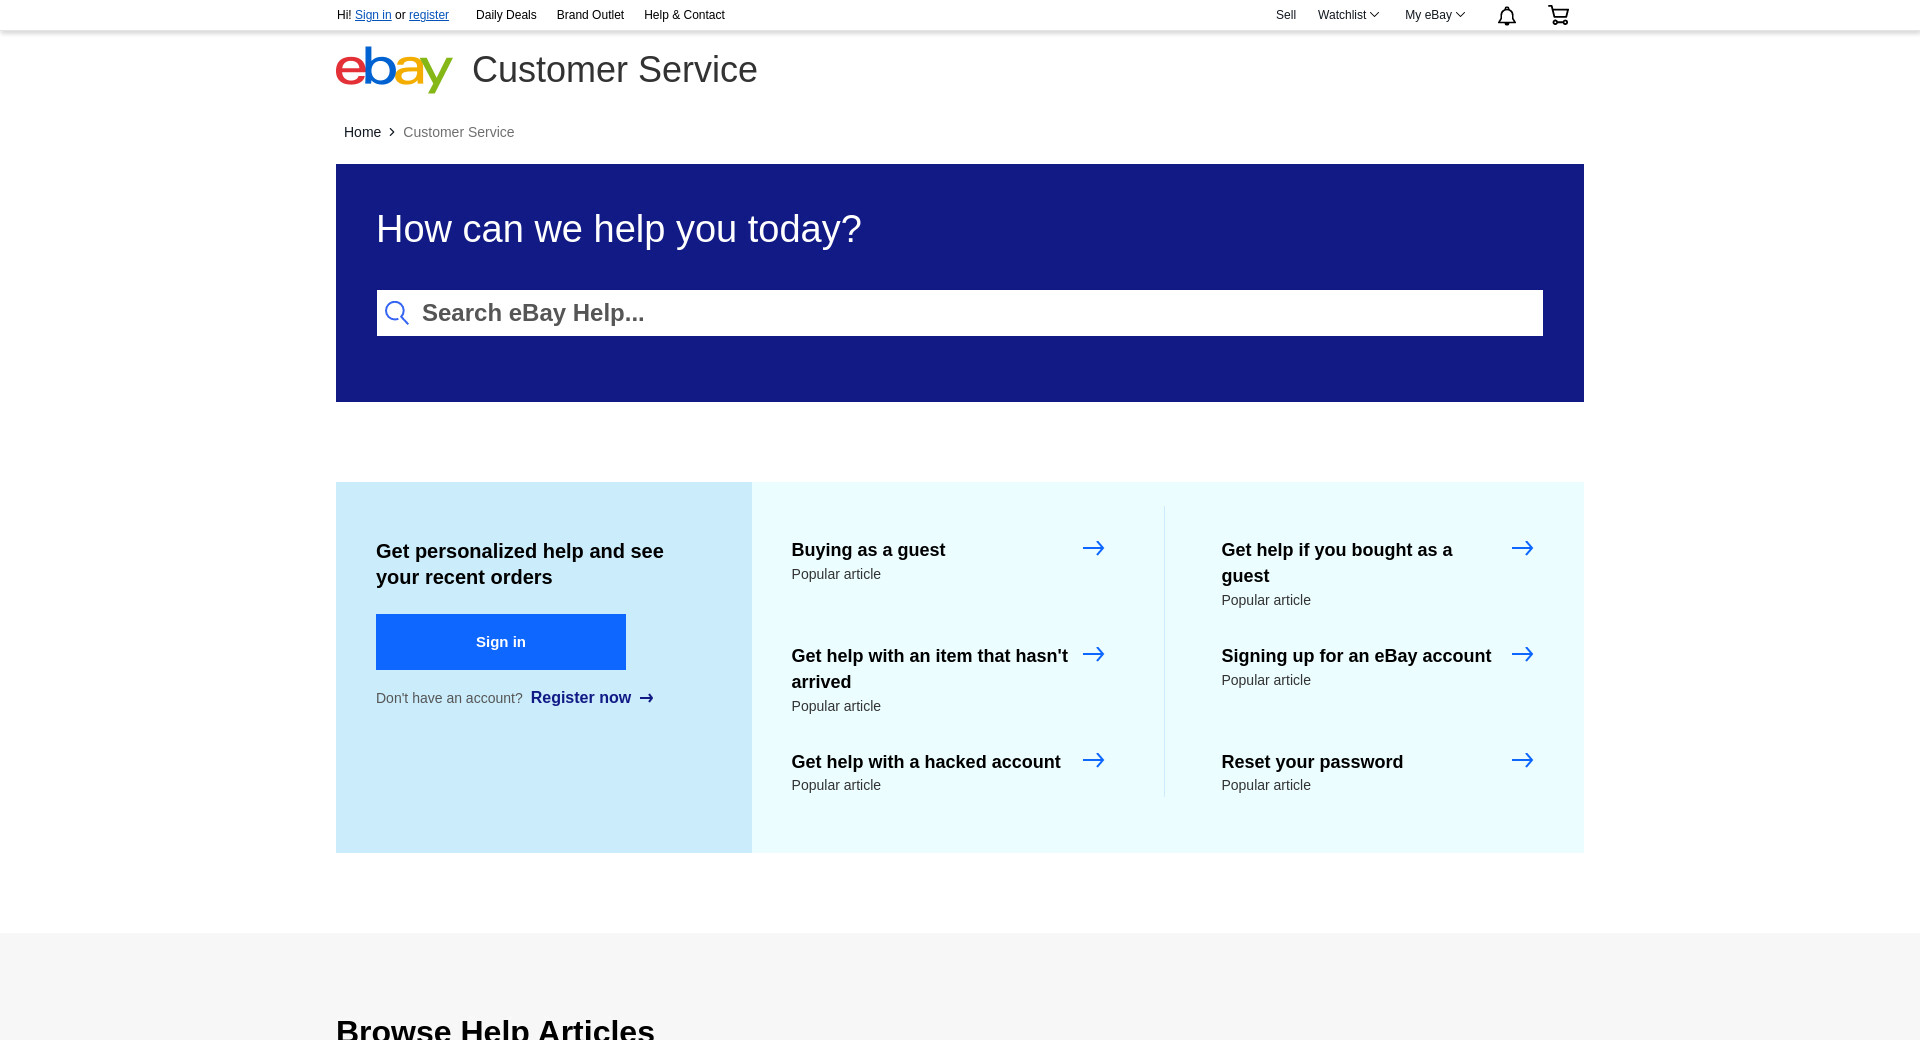Open Signing up for an eBay account
Viewport: 1920px width, 1040px height.
[1356, 656]
